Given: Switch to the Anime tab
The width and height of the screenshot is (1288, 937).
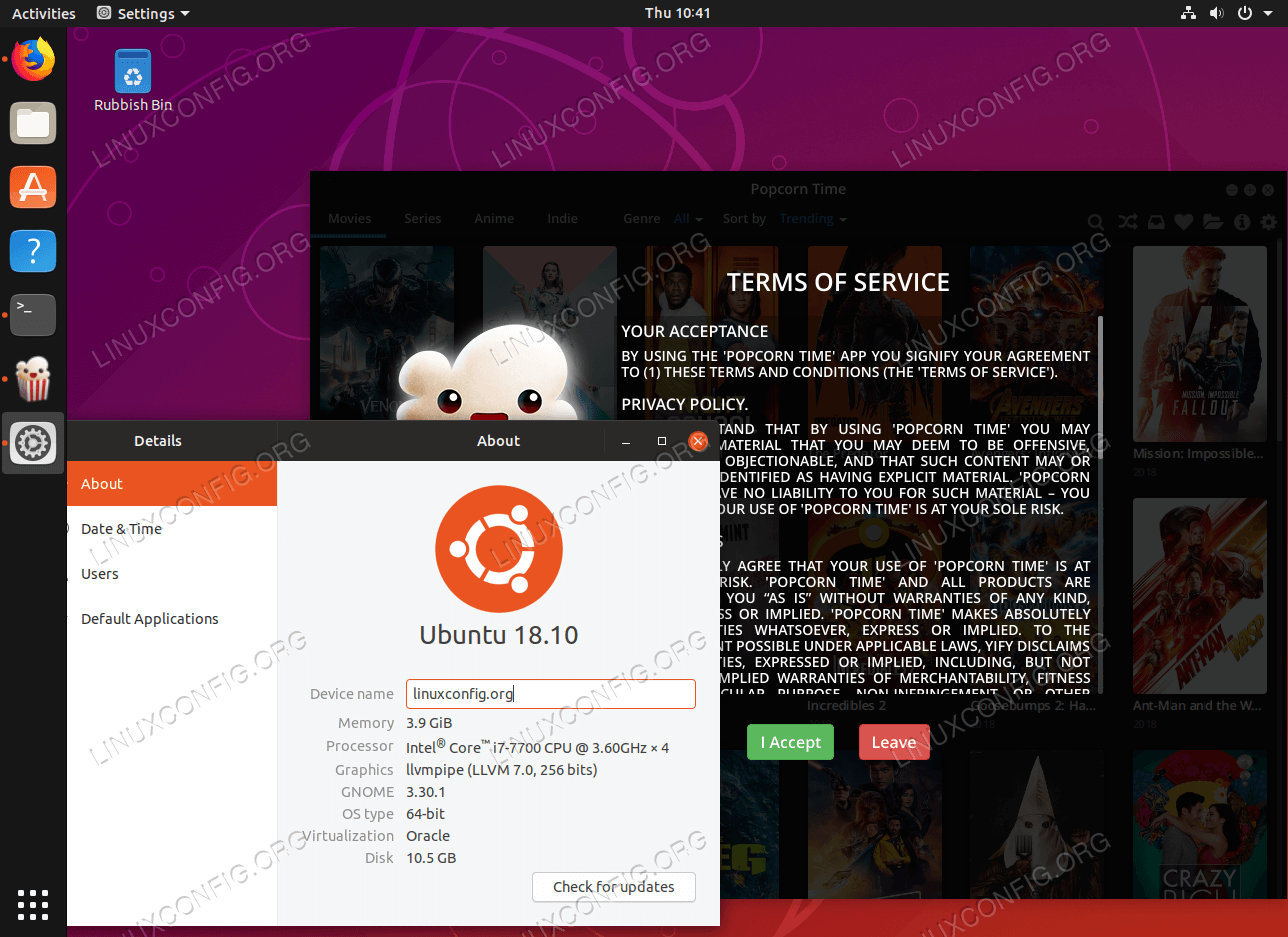Looking at the screenshot, I should pos(494,218).
